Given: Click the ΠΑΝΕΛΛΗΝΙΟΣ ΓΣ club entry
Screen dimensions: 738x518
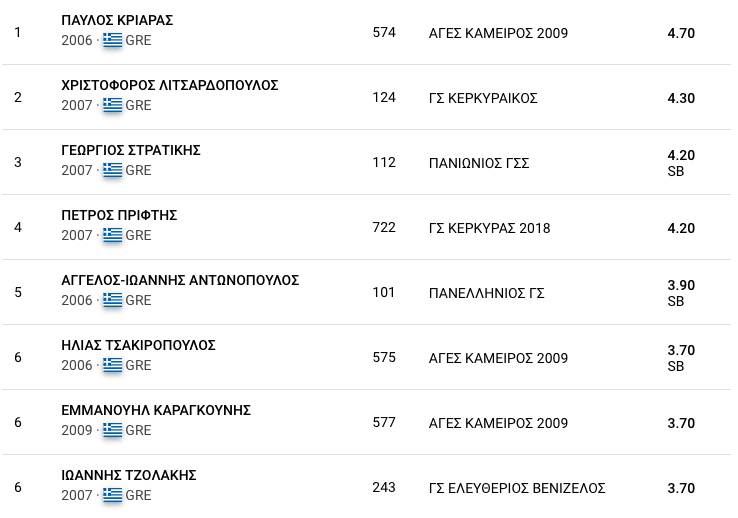Looking at the screenshot, I should (x=486, y=293).
